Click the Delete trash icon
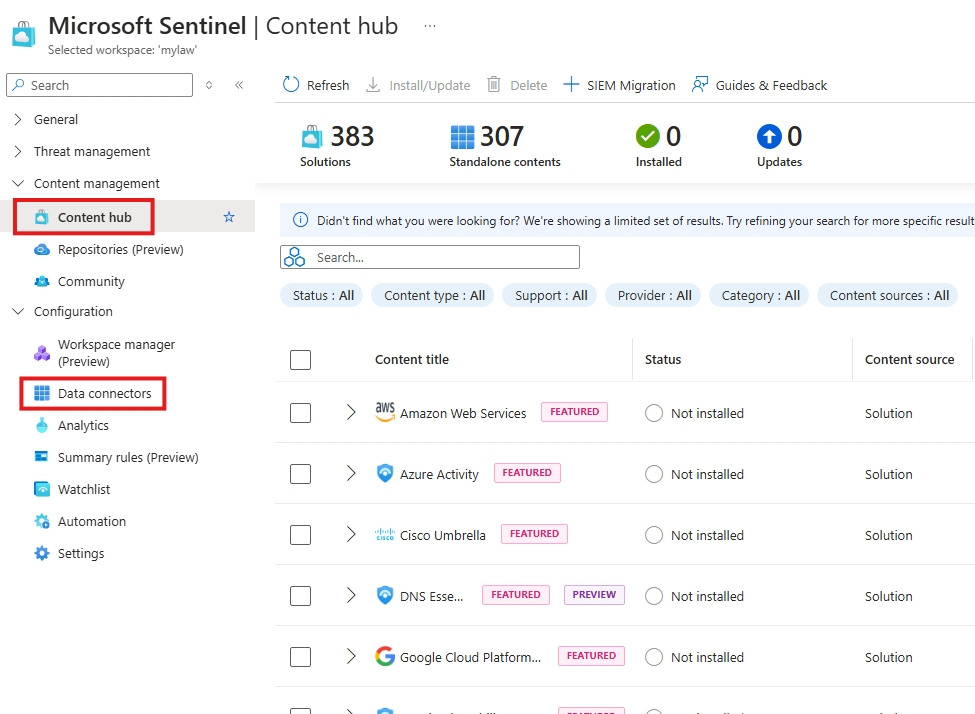 point(494,85)
